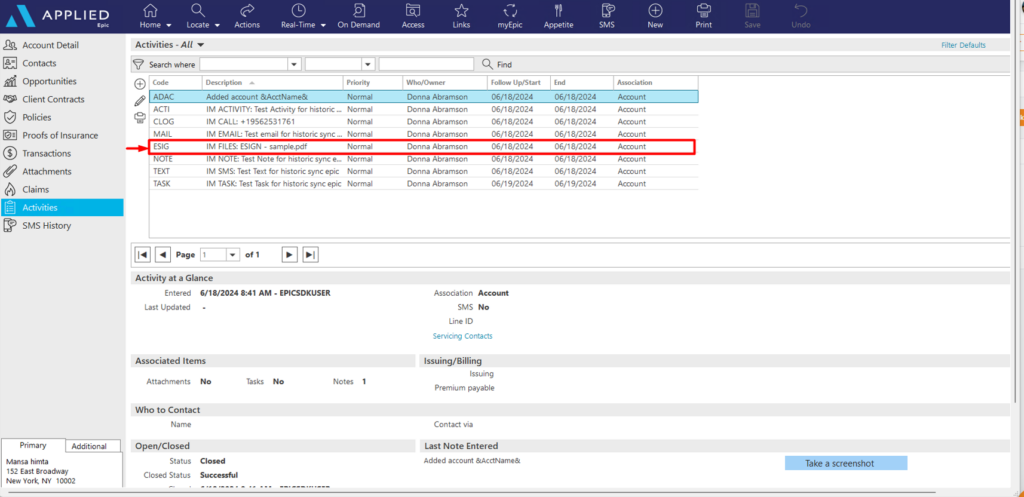Open Contacts in the sidebar

click(39, 63)
